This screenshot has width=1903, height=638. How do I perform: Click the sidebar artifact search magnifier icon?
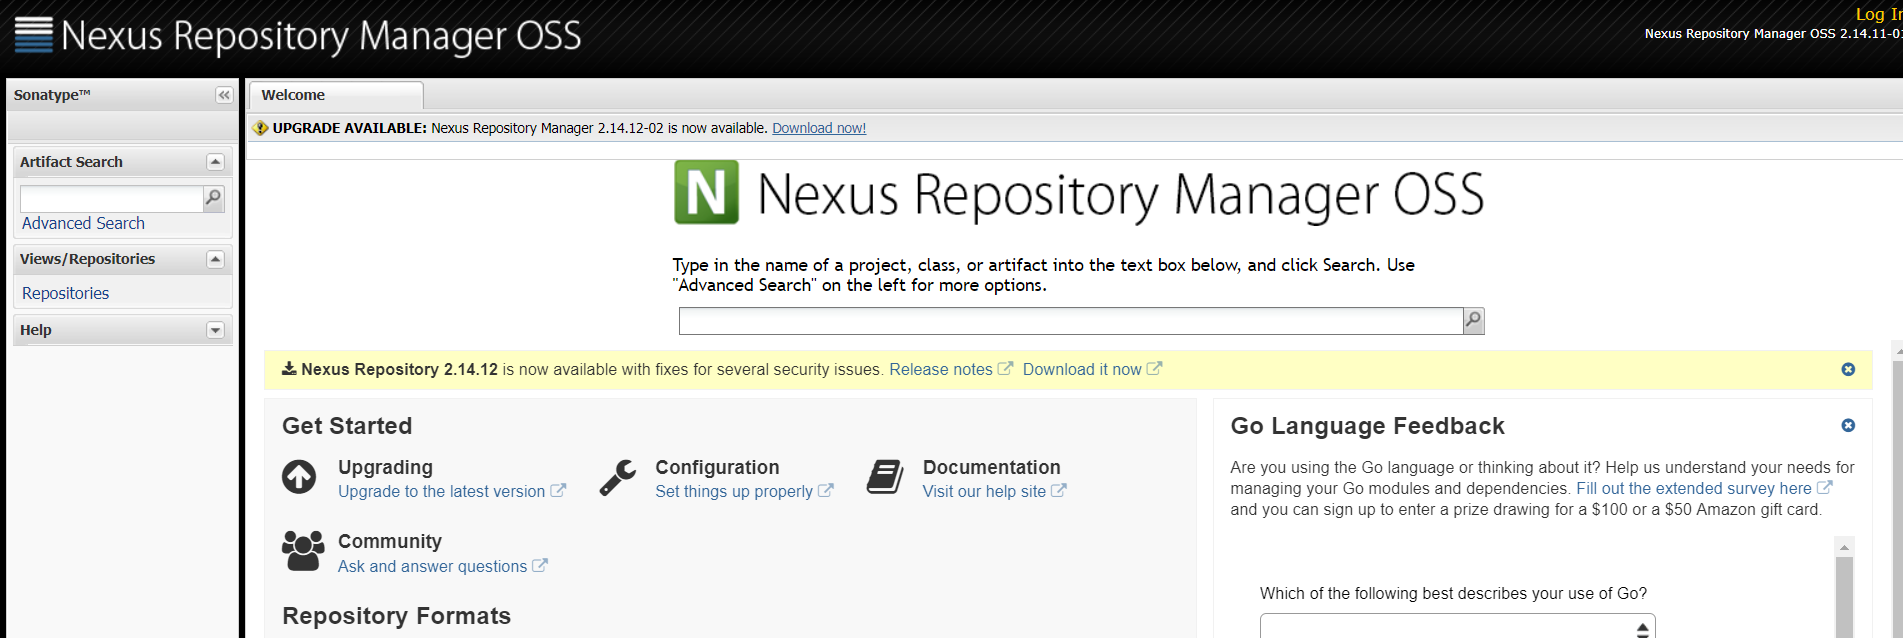[x=213, y=198]
